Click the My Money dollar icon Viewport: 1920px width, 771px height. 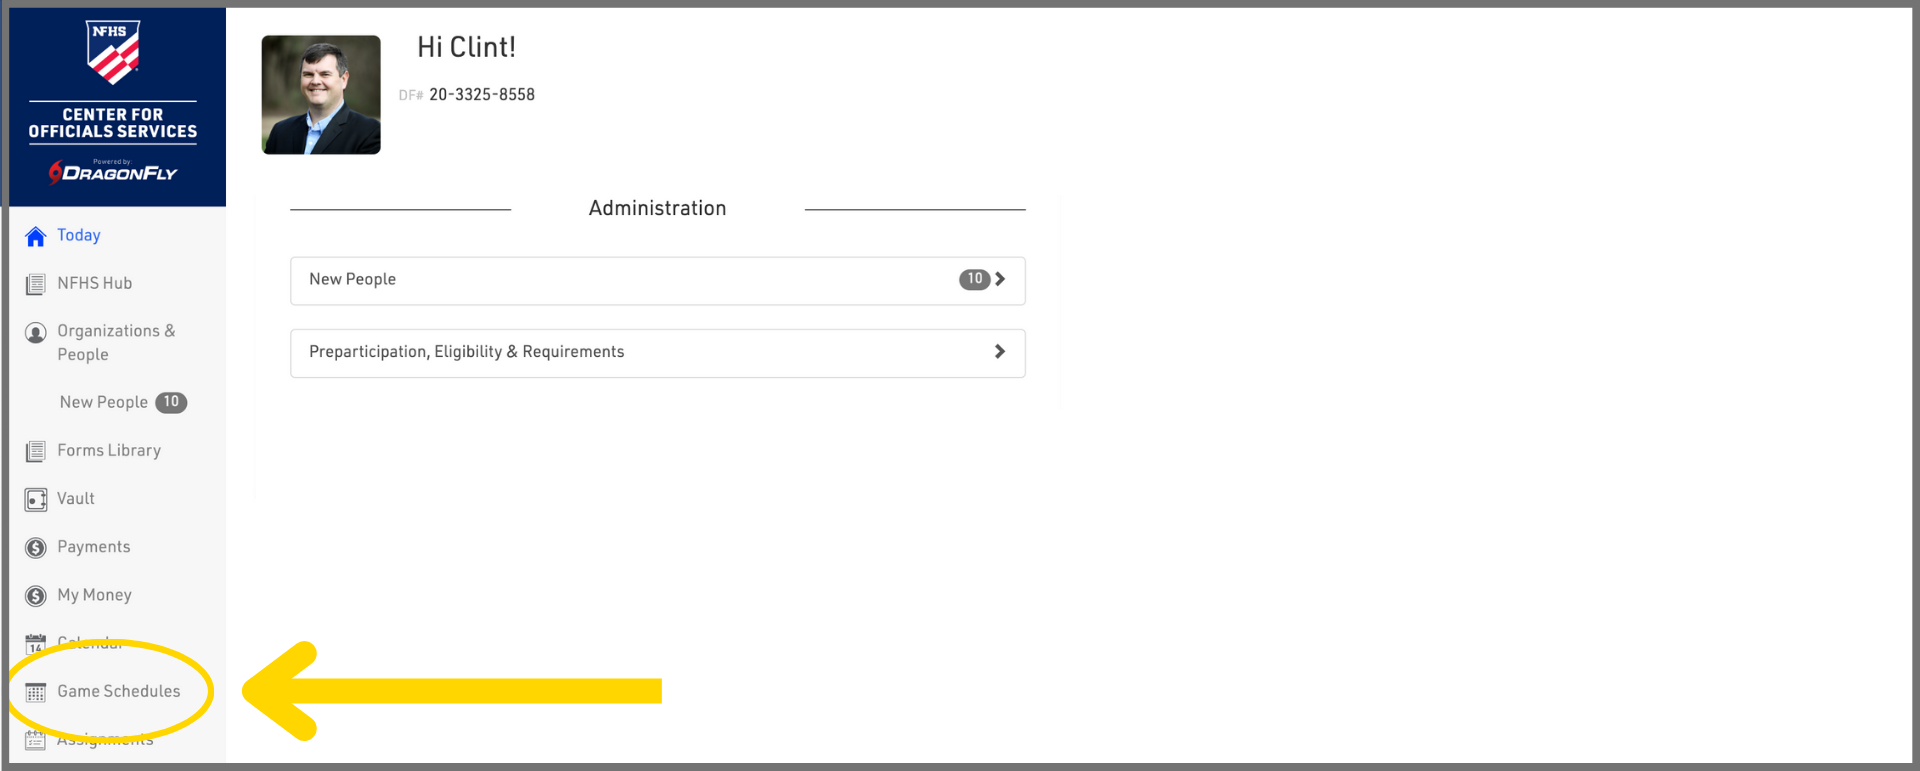(36, 596)
